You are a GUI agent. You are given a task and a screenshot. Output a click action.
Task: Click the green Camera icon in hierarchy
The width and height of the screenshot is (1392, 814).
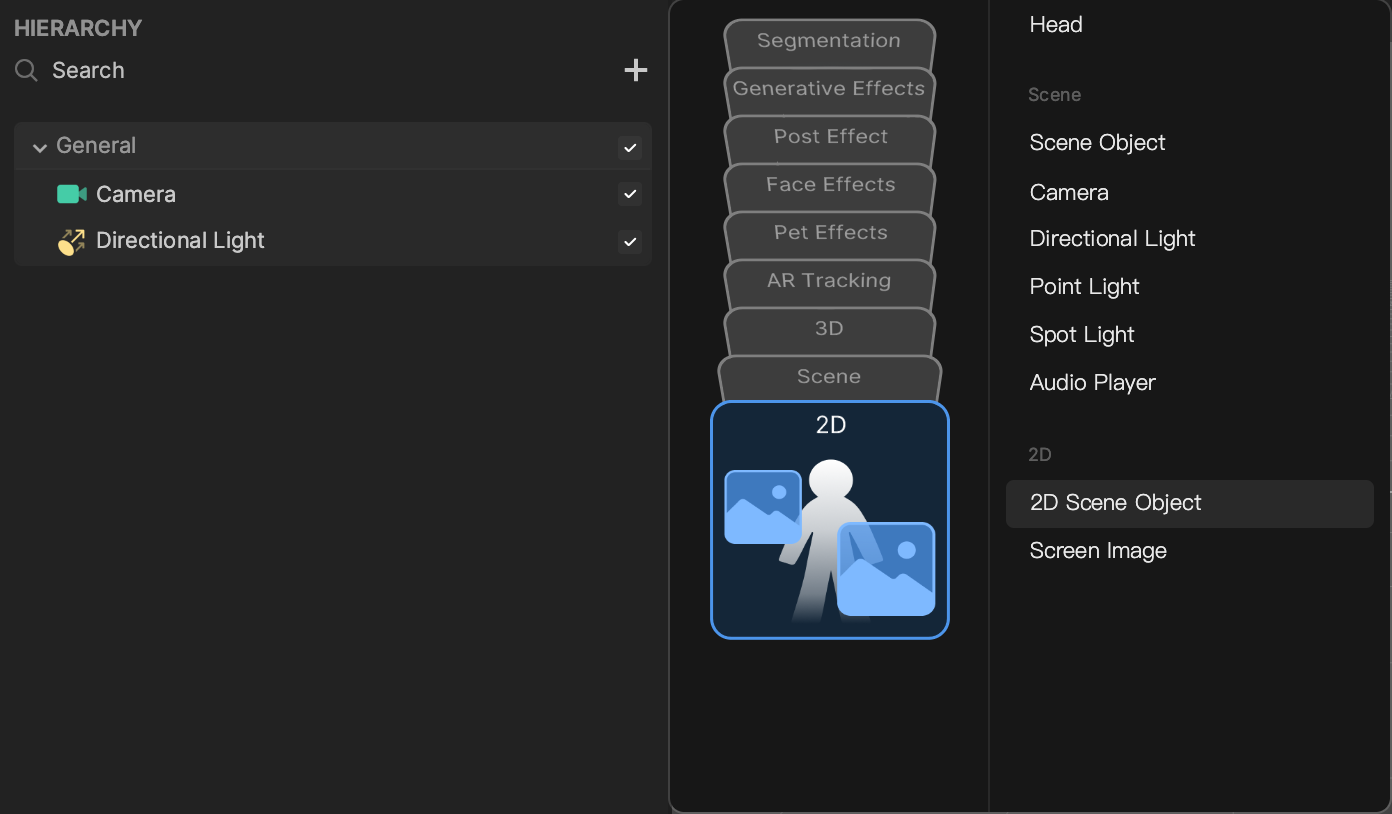point(71,194)
